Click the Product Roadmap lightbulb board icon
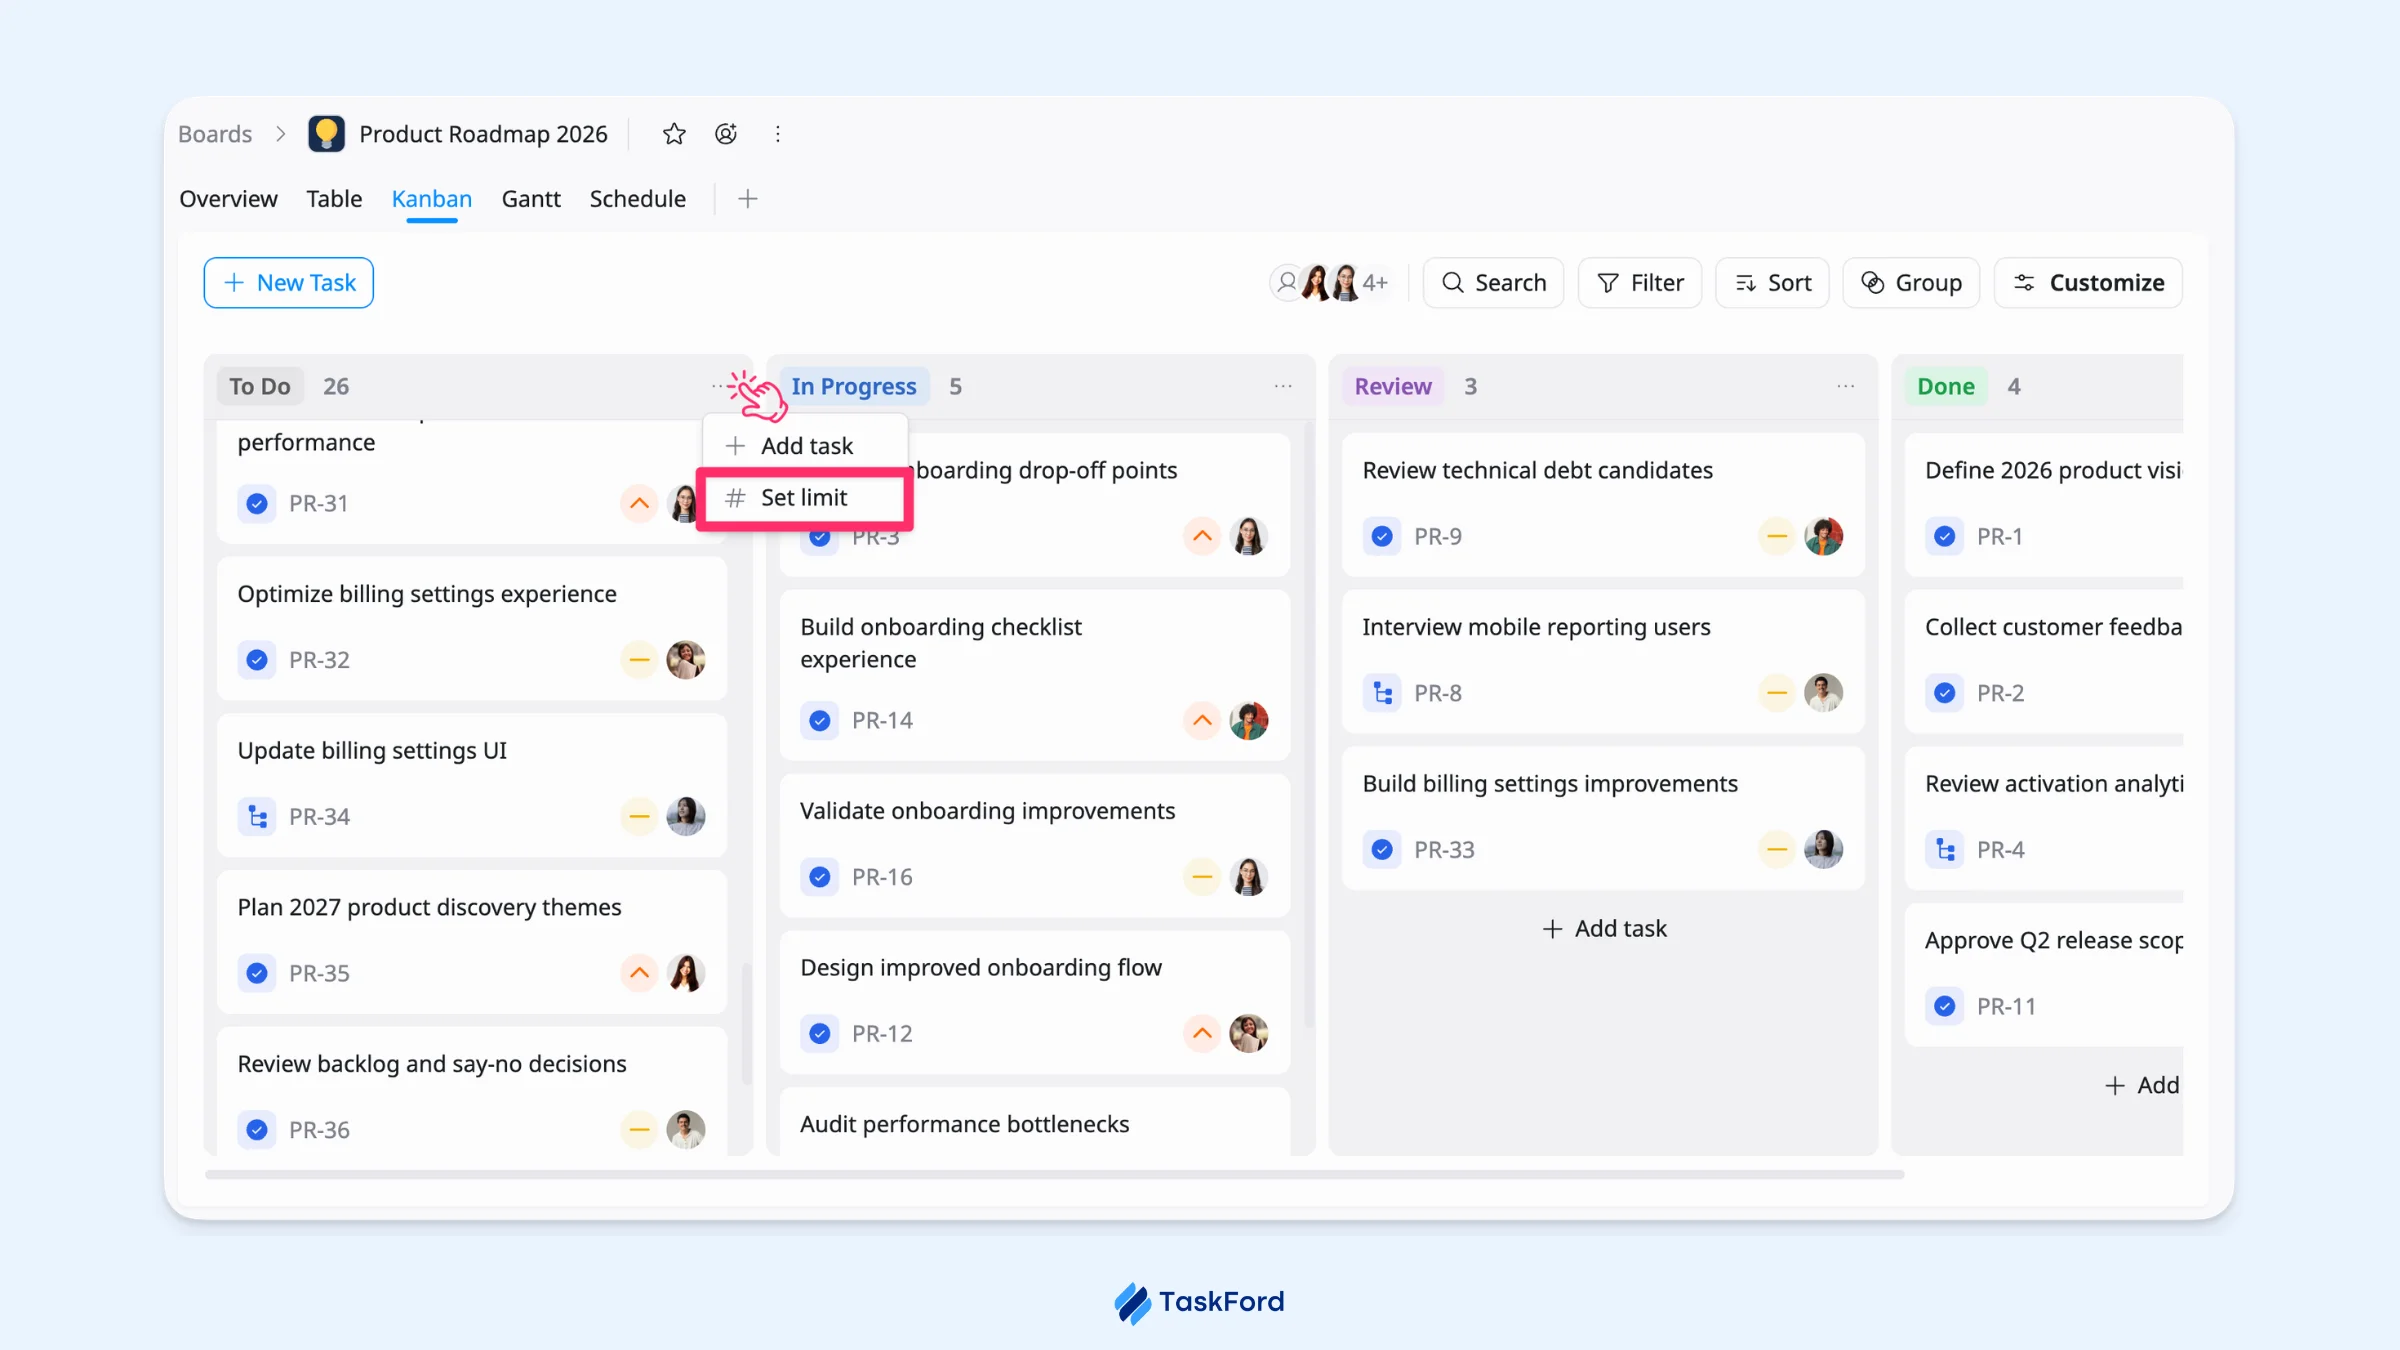This screenshot has width=2400, height=1350. (x=326, y=134)
